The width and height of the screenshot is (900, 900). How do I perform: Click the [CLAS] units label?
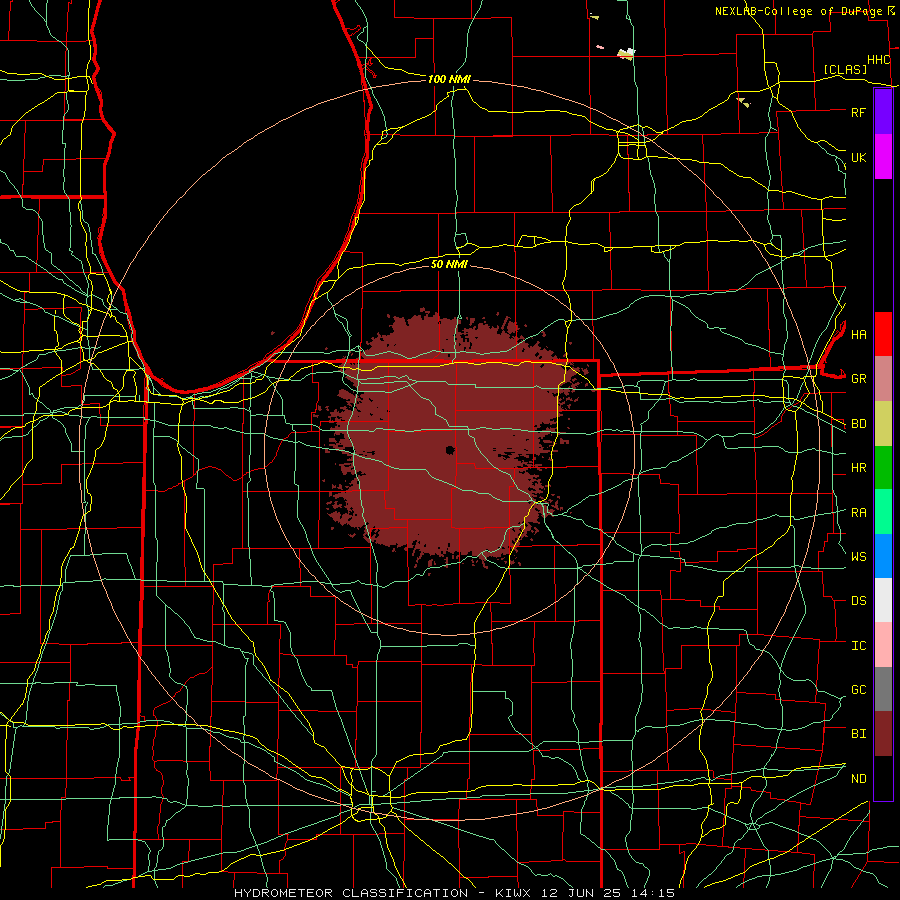point(845,69)
